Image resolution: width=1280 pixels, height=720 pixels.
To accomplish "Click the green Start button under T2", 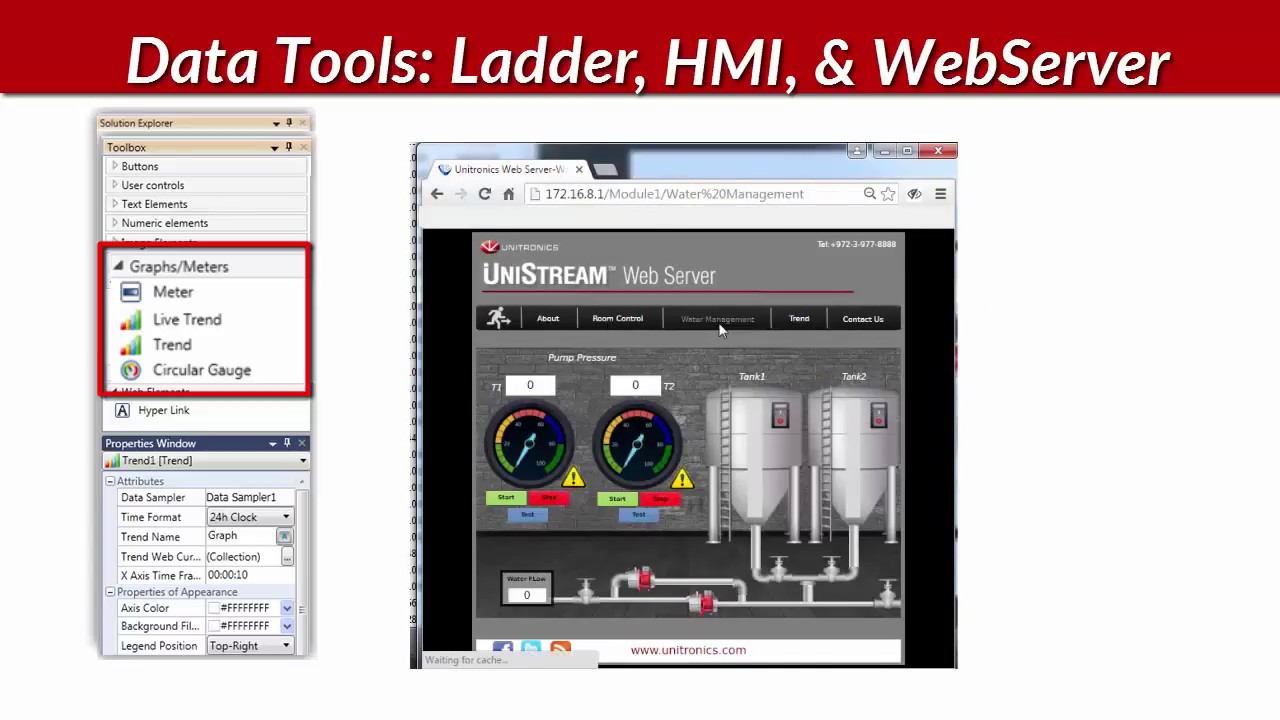I will 617,499.
